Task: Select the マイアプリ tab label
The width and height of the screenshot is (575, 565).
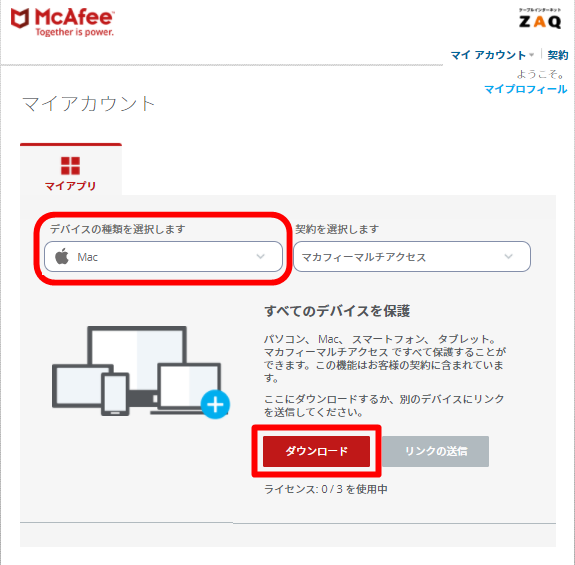Action: tap(70, 186)
